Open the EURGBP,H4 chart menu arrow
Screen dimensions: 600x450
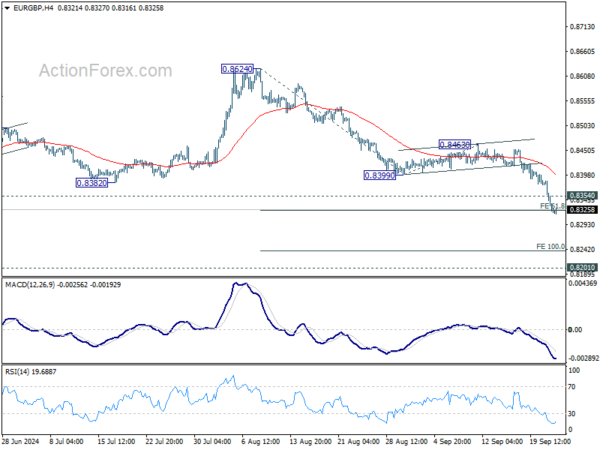tap(7, 8)
